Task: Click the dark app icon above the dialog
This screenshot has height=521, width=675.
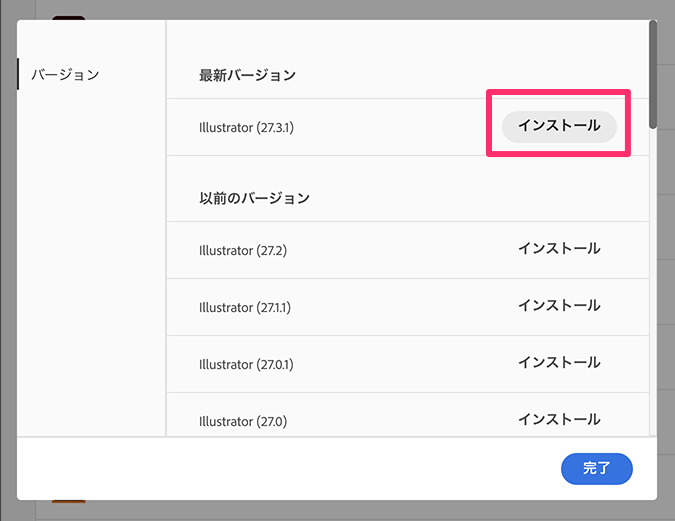Action: coord(68,17)
